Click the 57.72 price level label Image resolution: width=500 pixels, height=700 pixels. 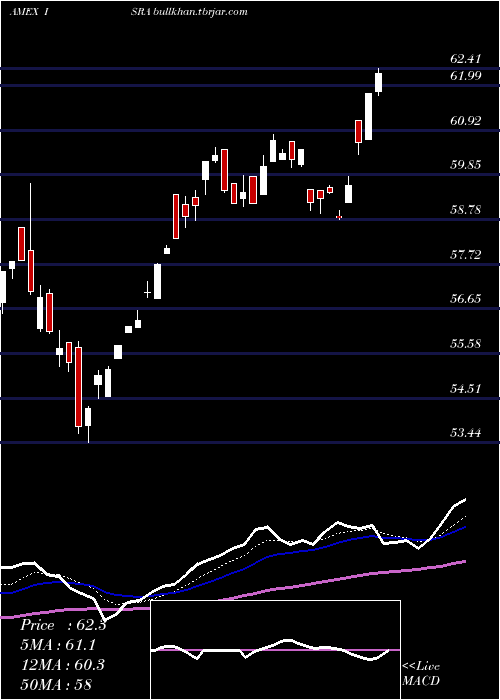coord(466,255)
